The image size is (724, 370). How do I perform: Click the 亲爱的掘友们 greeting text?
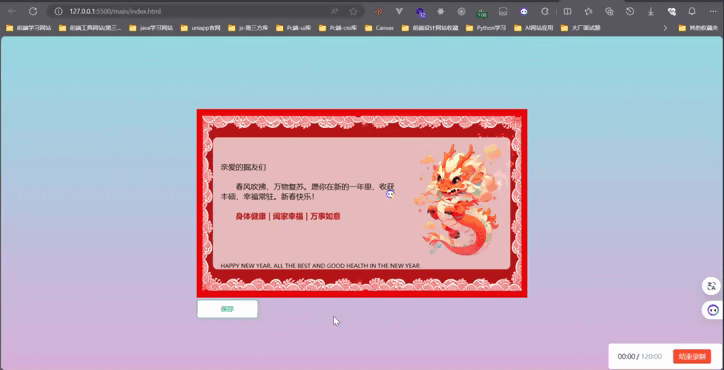pyautogui.click(x=243, y=167)
